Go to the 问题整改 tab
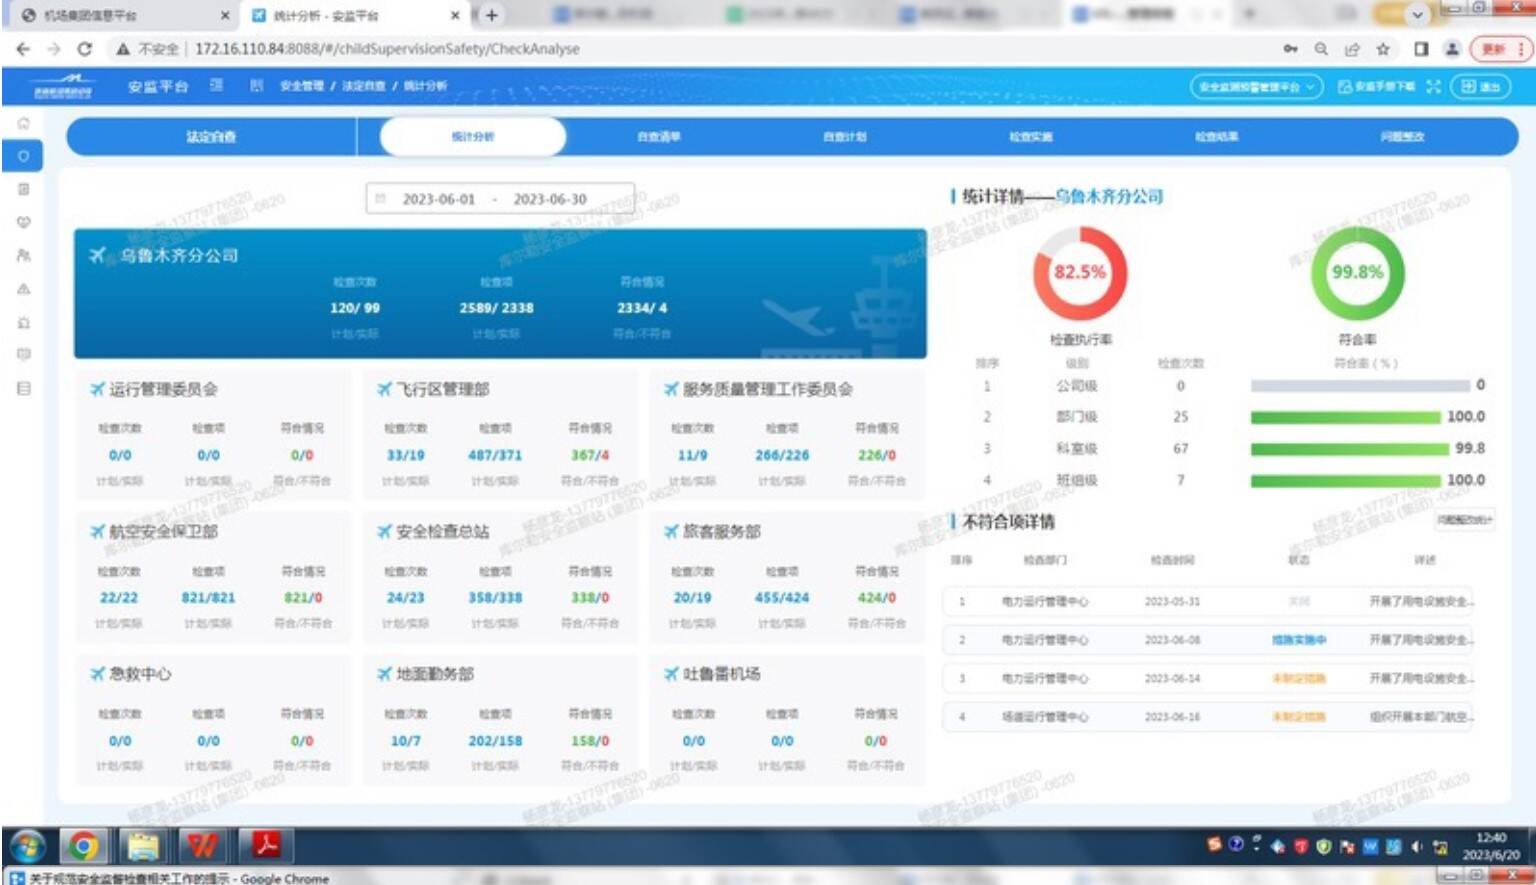The height and width of the screenshot is (885, 1536). pyautogui.click(x=1402, y=137)
